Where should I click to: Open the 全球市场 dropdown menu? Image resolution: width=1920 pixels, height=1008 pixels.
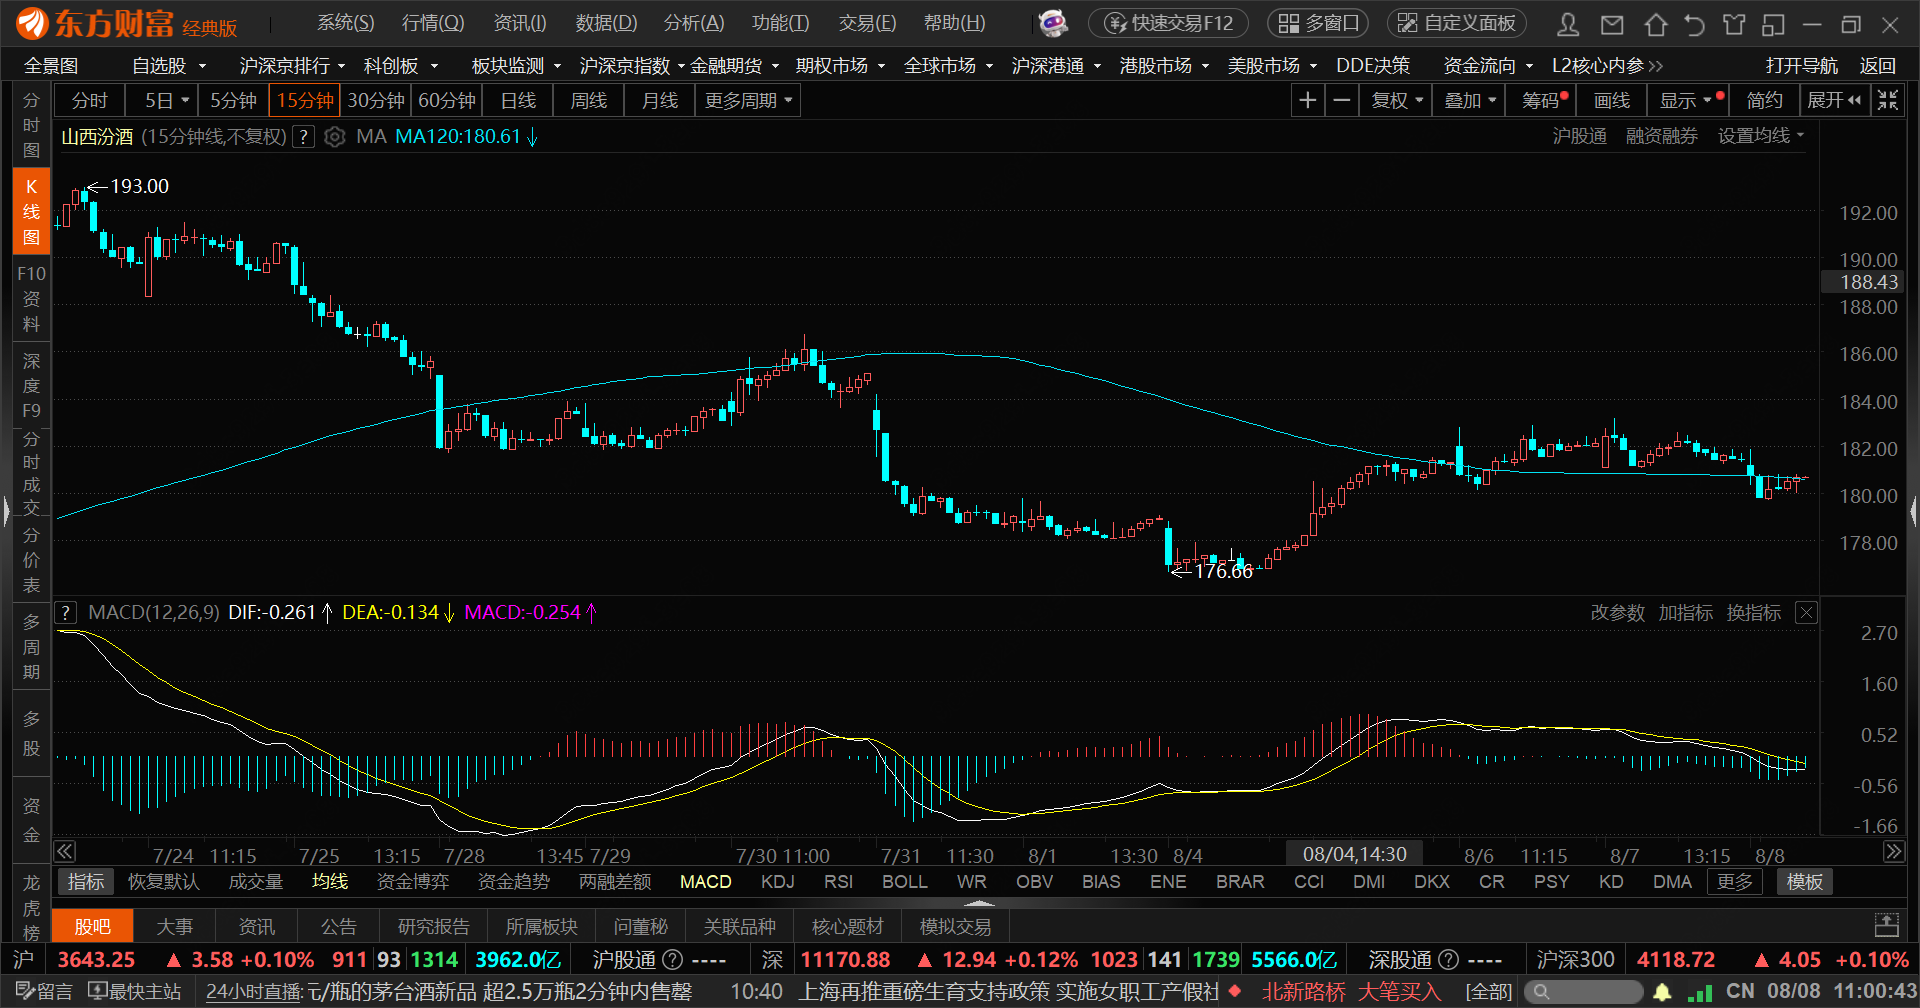point(948,66)
